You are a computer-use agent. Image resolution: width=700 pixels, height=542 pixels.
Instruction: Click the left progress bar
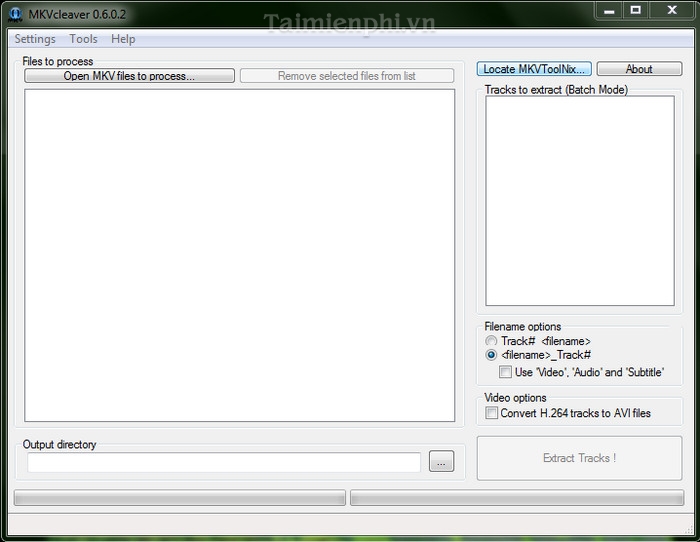pos(180,498)
